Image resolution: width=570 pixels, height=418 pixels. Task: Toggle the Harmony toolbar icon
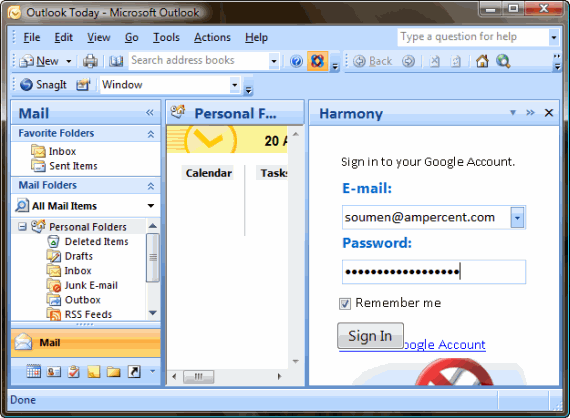pyautogui.click(x=317, y=61)
